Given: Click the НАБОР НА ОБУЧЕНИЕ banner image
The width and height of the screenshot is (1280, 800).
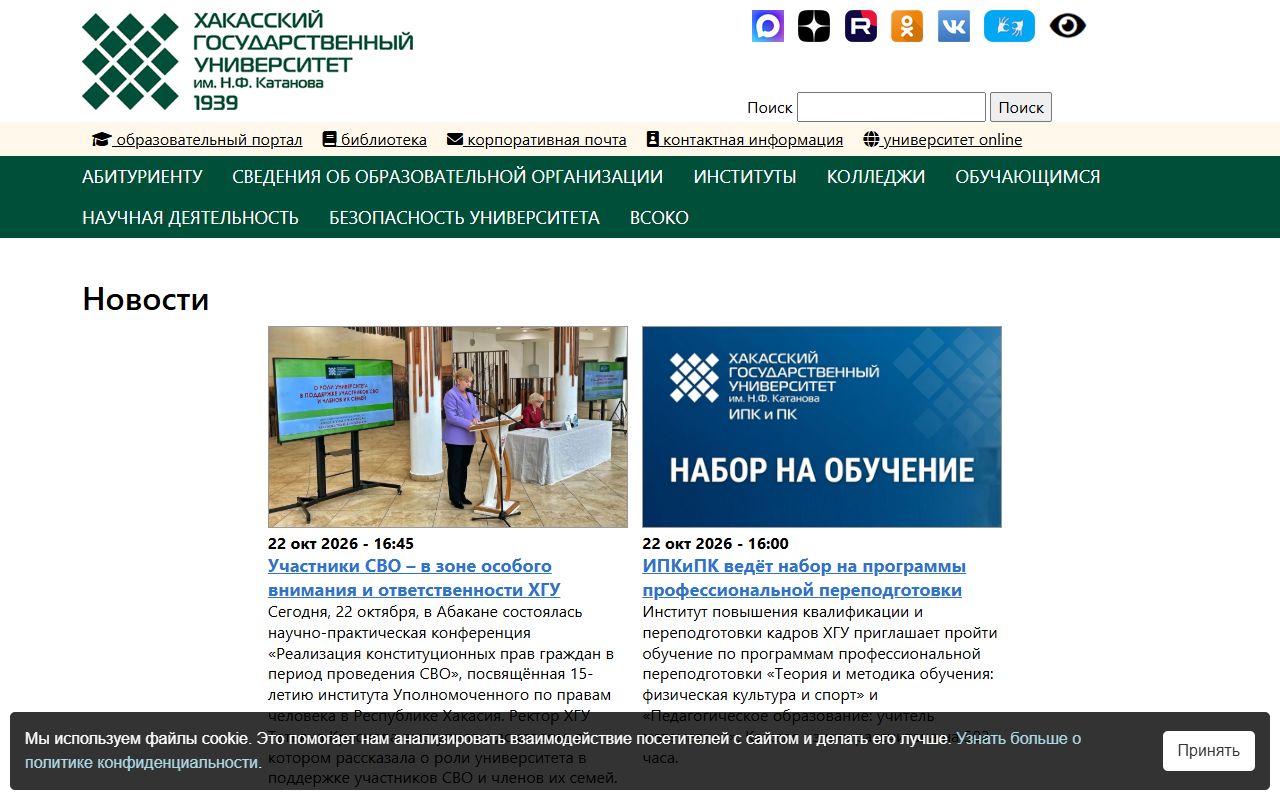Looking at the screenshot, I should pos(822,427).
